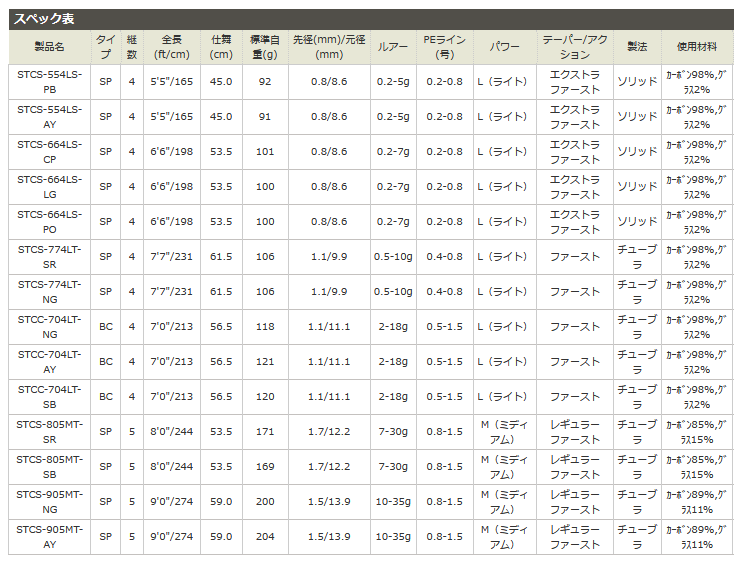Click length 7'7"/231 in STCS-774LT-SR row
The image size is (743, 562).
pos(172,257)
